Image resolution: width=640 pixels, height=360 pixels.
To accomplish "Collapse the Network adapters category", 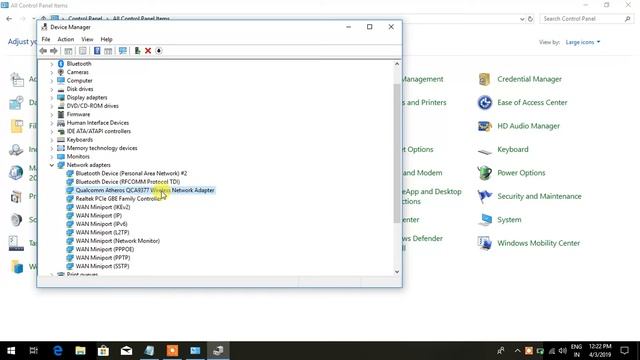I will coord(52,165).
